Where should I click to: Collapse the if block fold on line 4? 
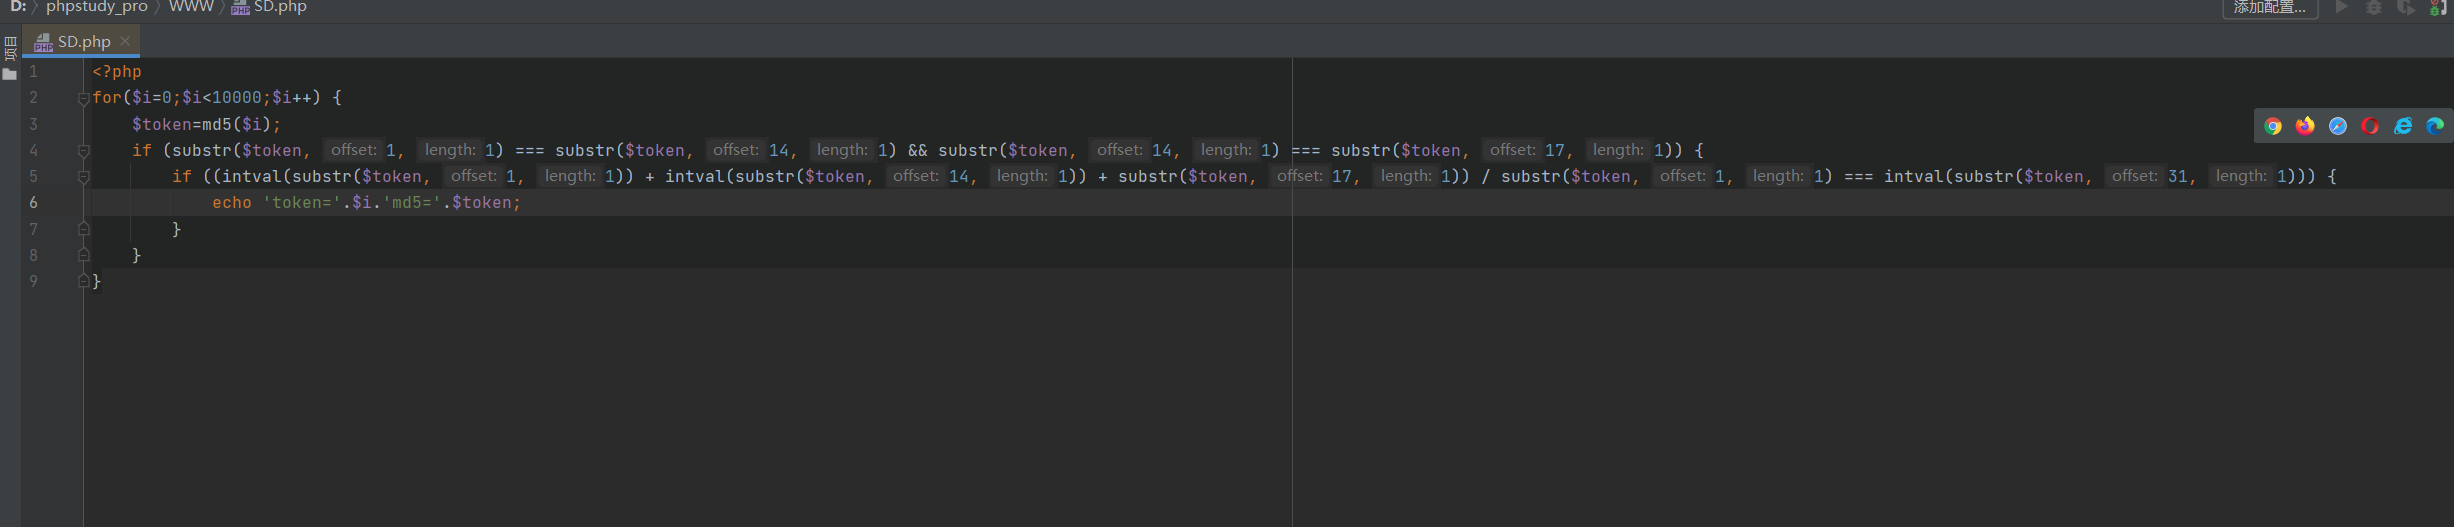click(x=84, y=151)
